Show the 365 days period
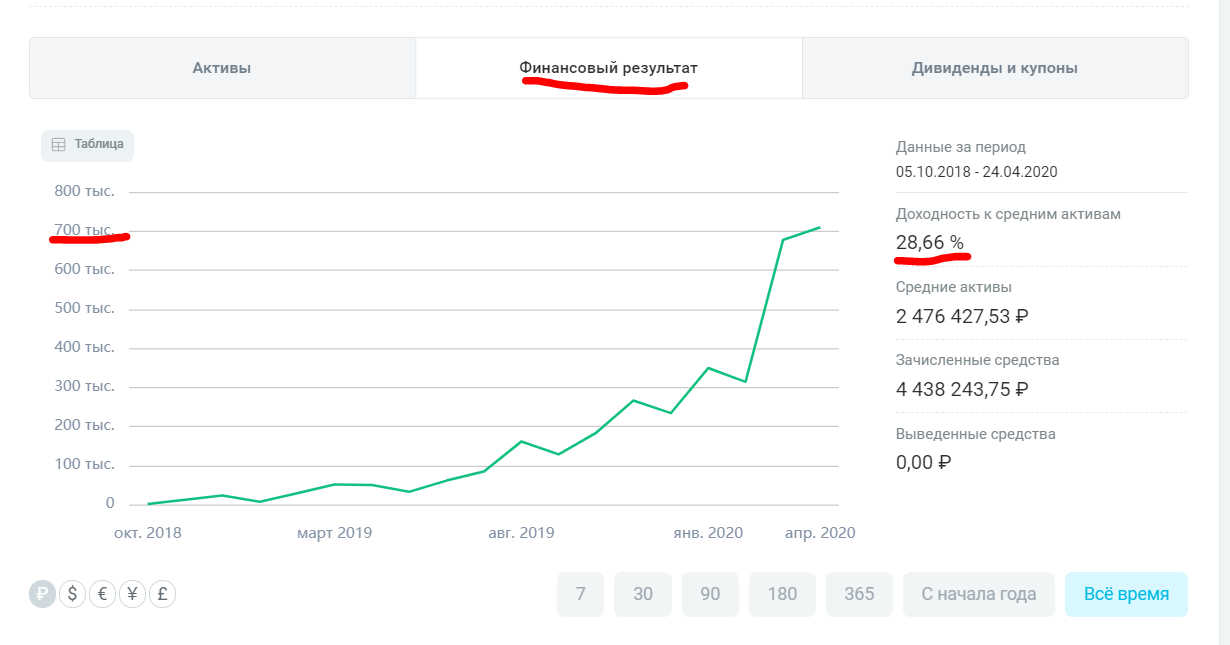 click(x=859, y=594)
